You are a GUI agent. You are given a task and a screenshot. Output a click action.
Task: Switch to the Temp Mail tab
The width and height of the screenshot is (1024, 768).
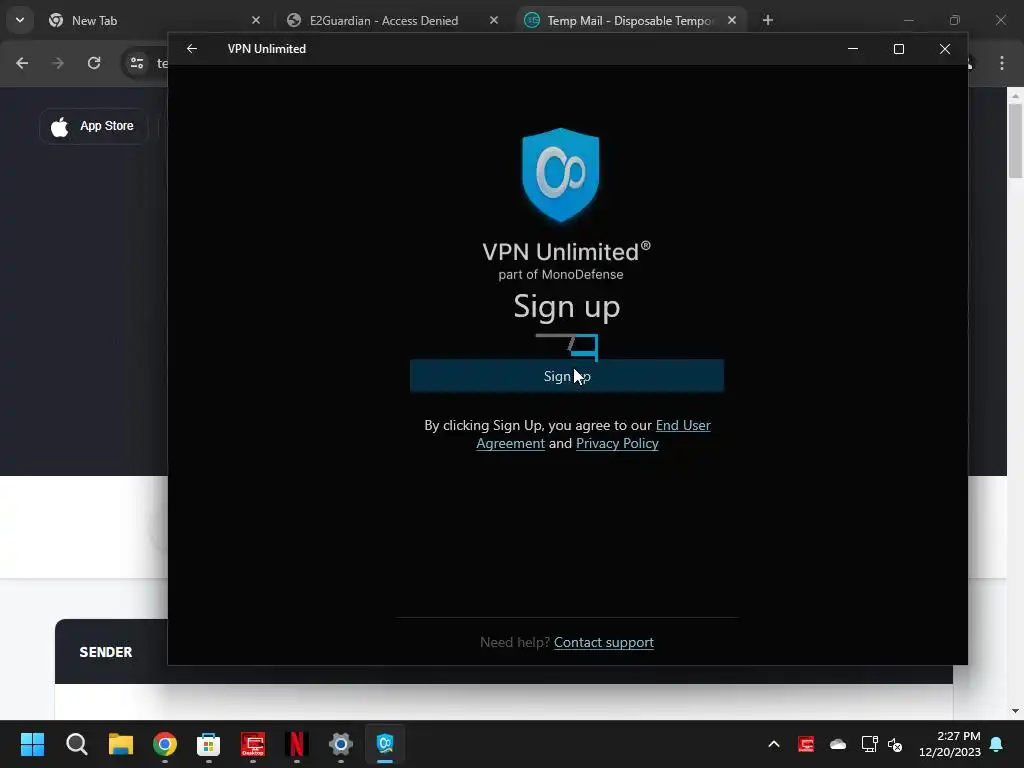(629, 20)
